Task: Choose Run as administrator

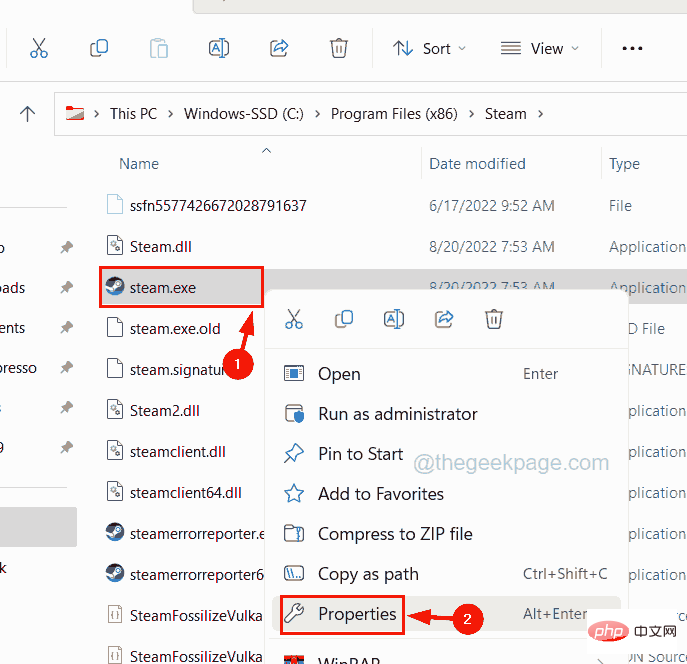Action: pos(446,414)
